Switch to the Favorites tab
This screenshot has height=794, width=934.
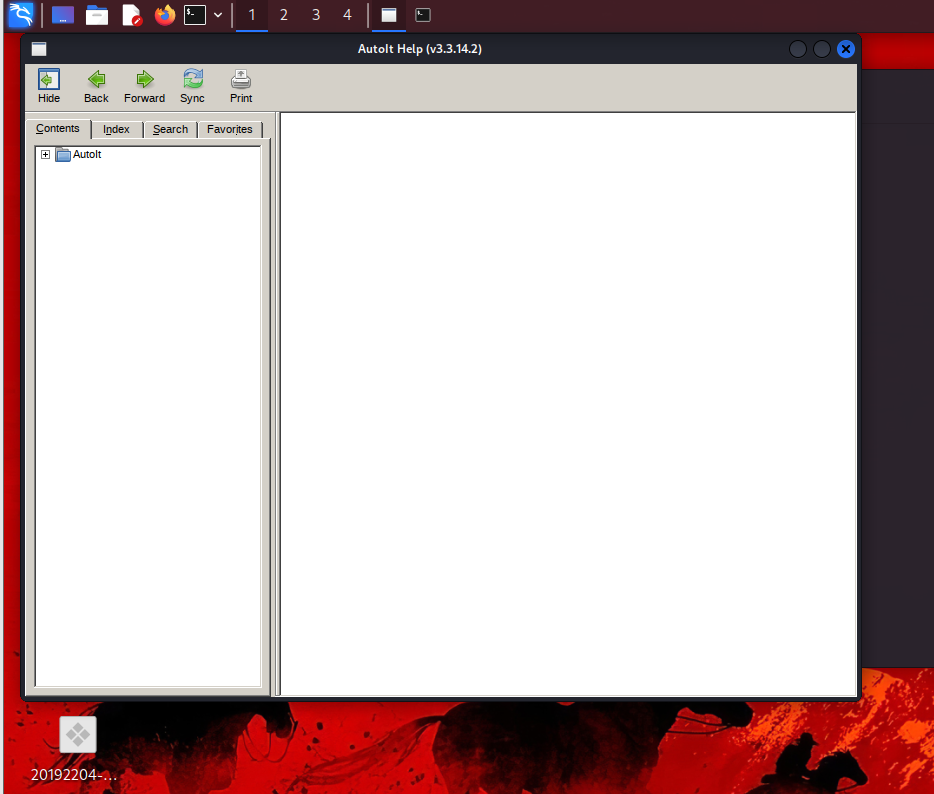230,129
